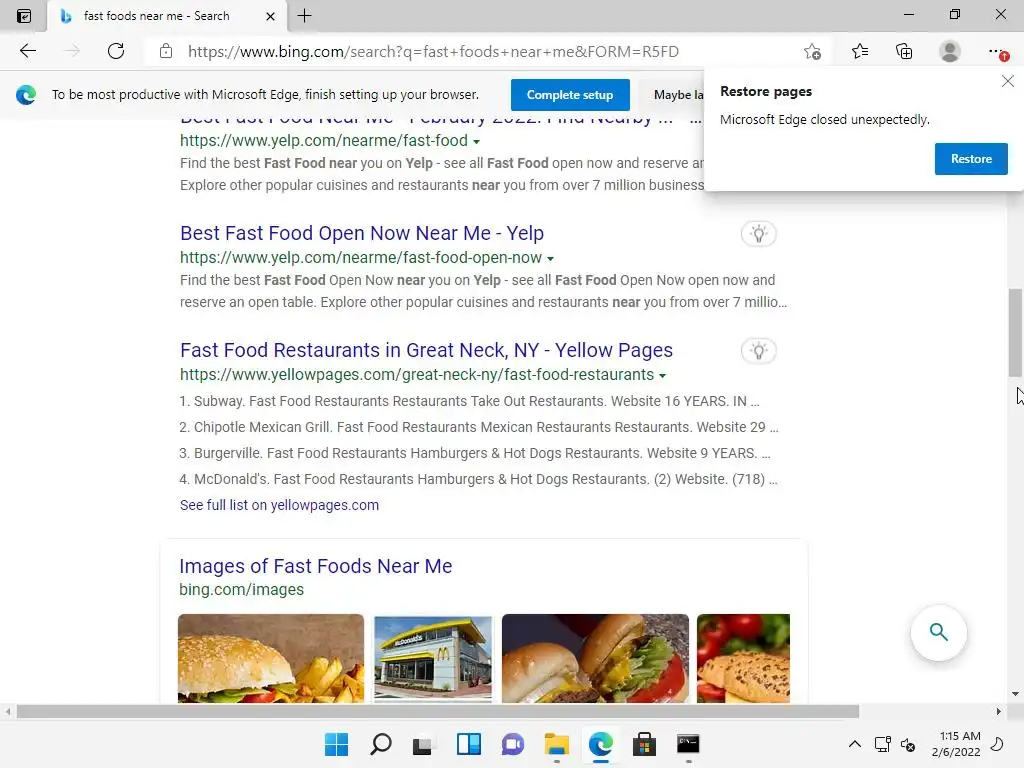Open a new tab

(304, 16)
